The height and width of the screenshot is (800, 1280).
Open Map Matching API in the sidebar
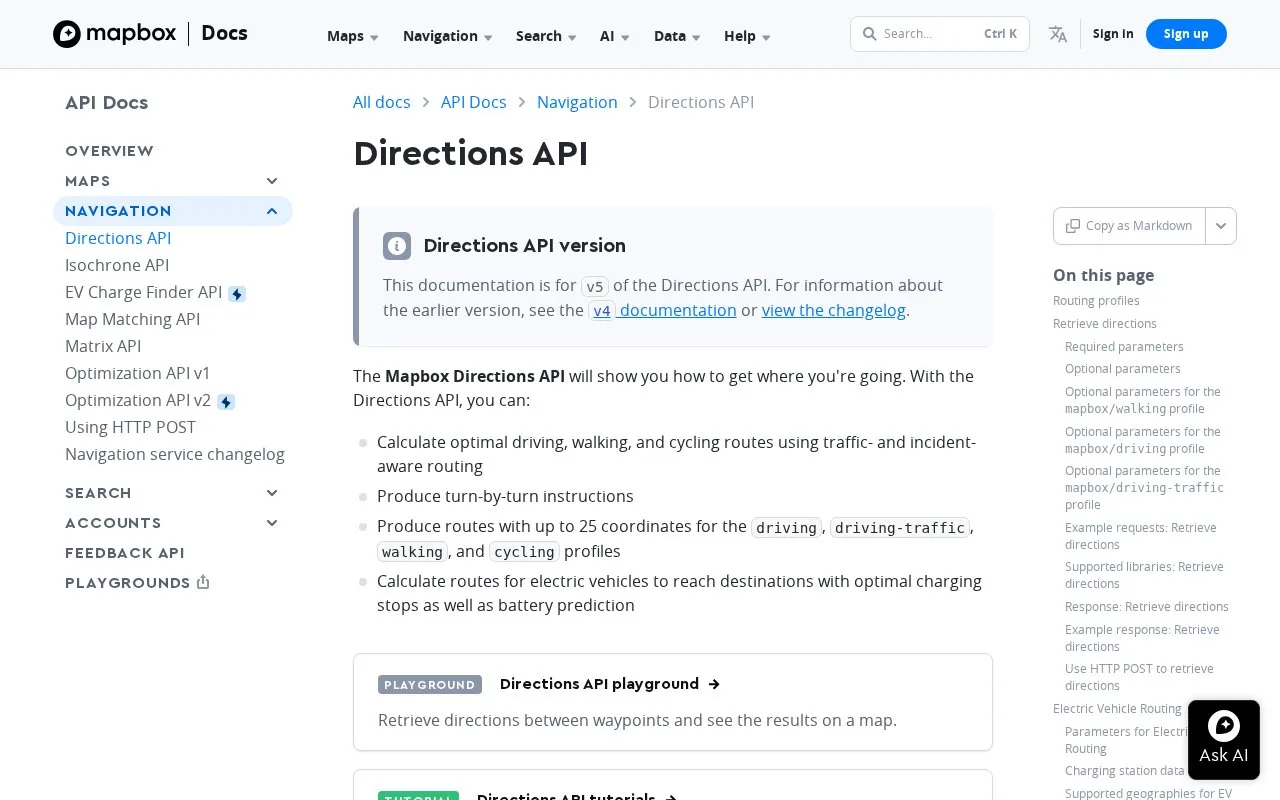133,319
